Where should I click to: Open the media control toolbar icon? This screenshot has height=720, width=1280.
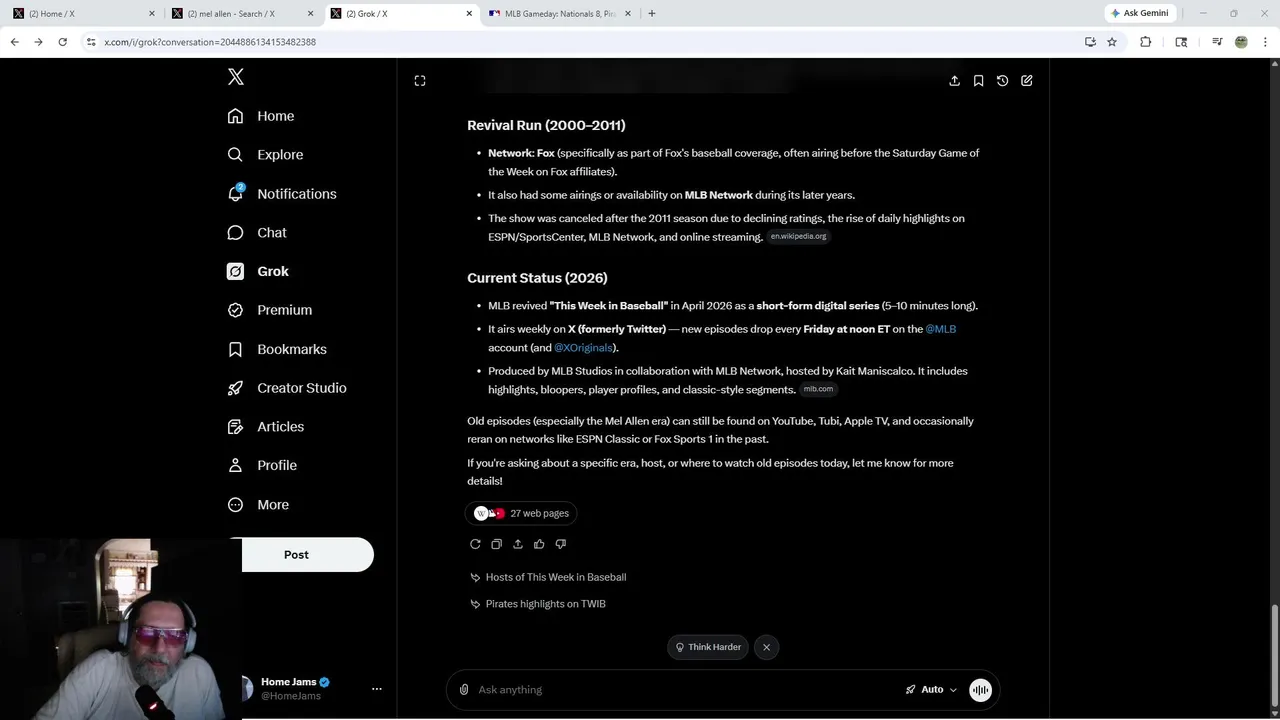pos(1217,42)
